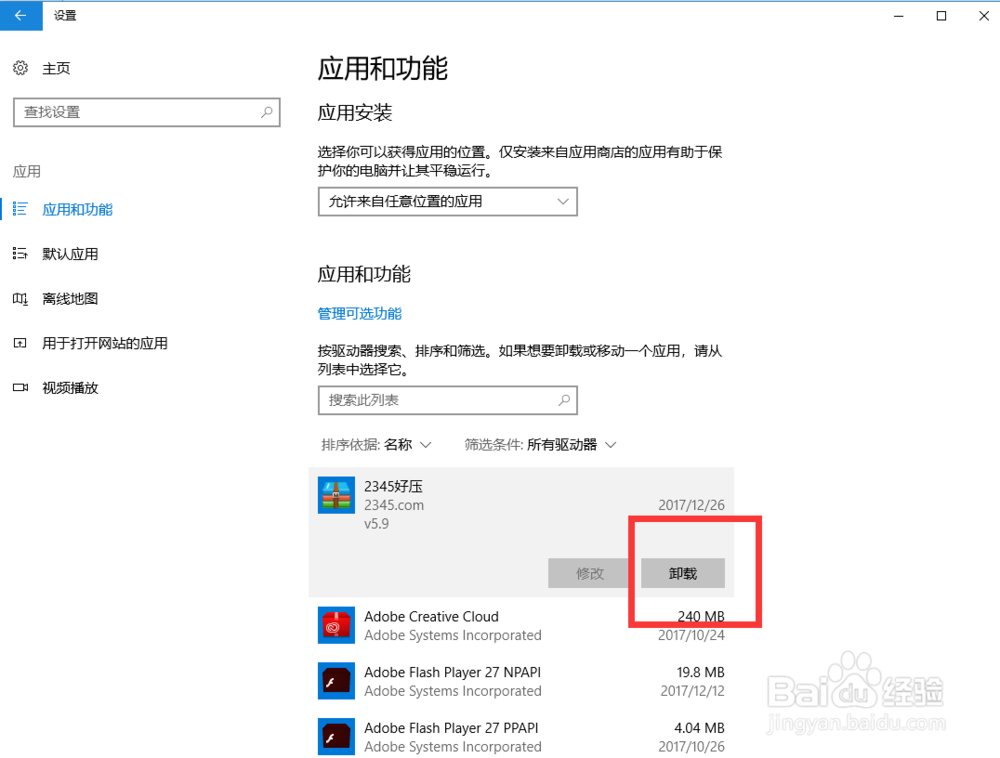Maximize the 设置 window
This screenshot has width=1000, height=758.
(941, 16)
